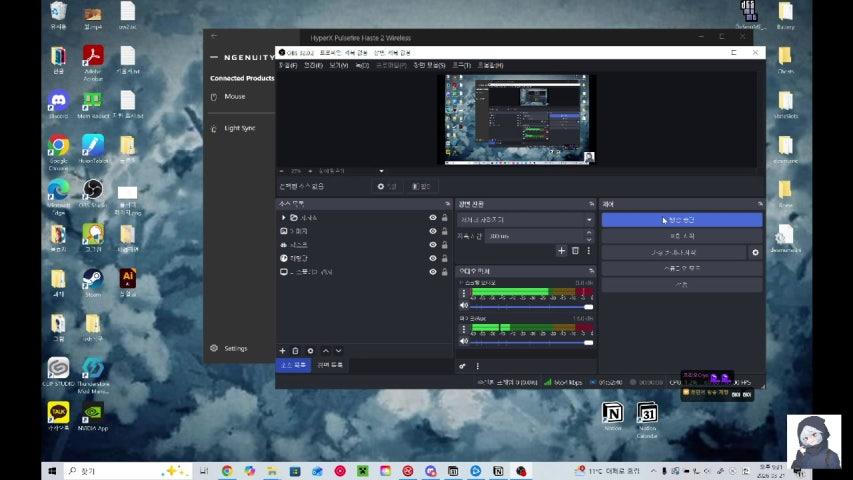Move source down with down arrow
This screenshot has width=853, height=480.
click(x=338, y=351)
